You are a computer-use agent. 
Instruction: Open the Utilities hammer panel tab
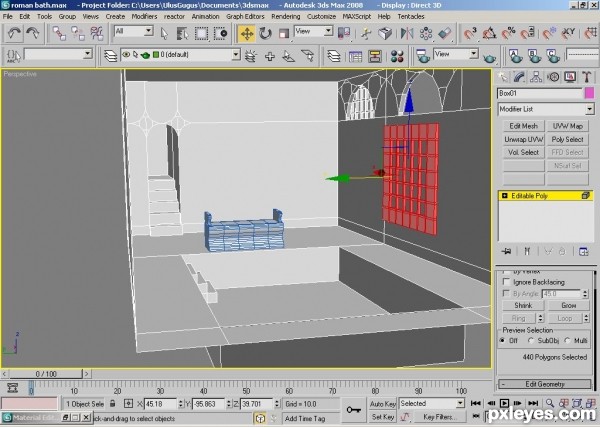587,77
